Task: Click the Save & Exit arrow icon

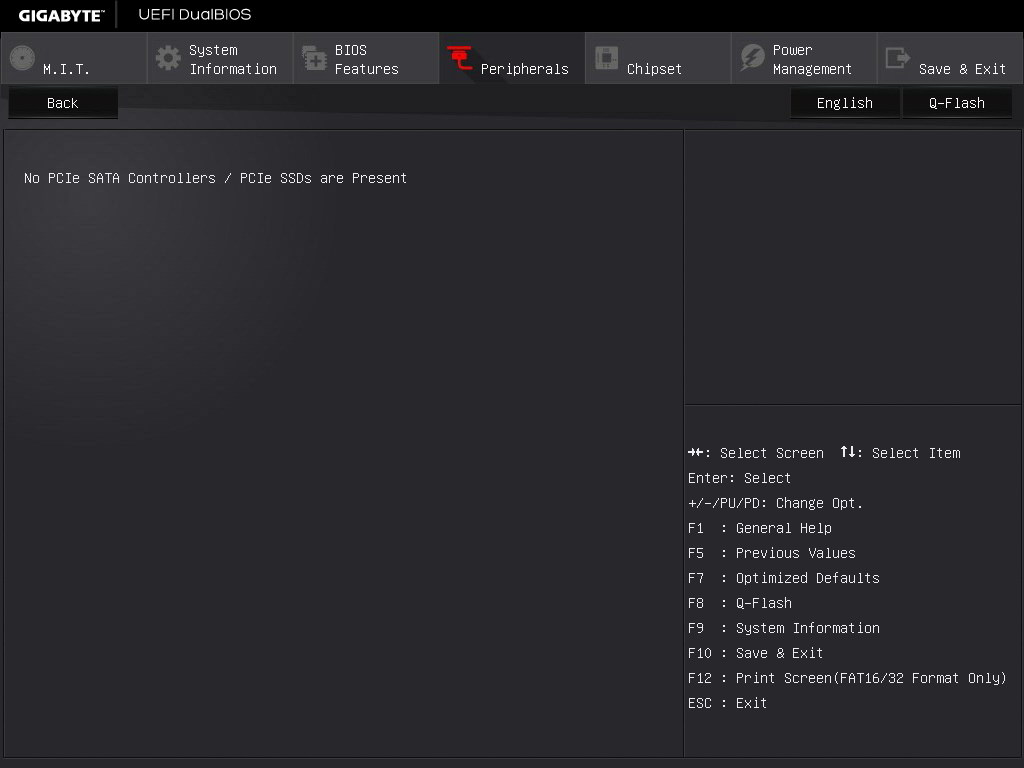Action: pos(898,58)
